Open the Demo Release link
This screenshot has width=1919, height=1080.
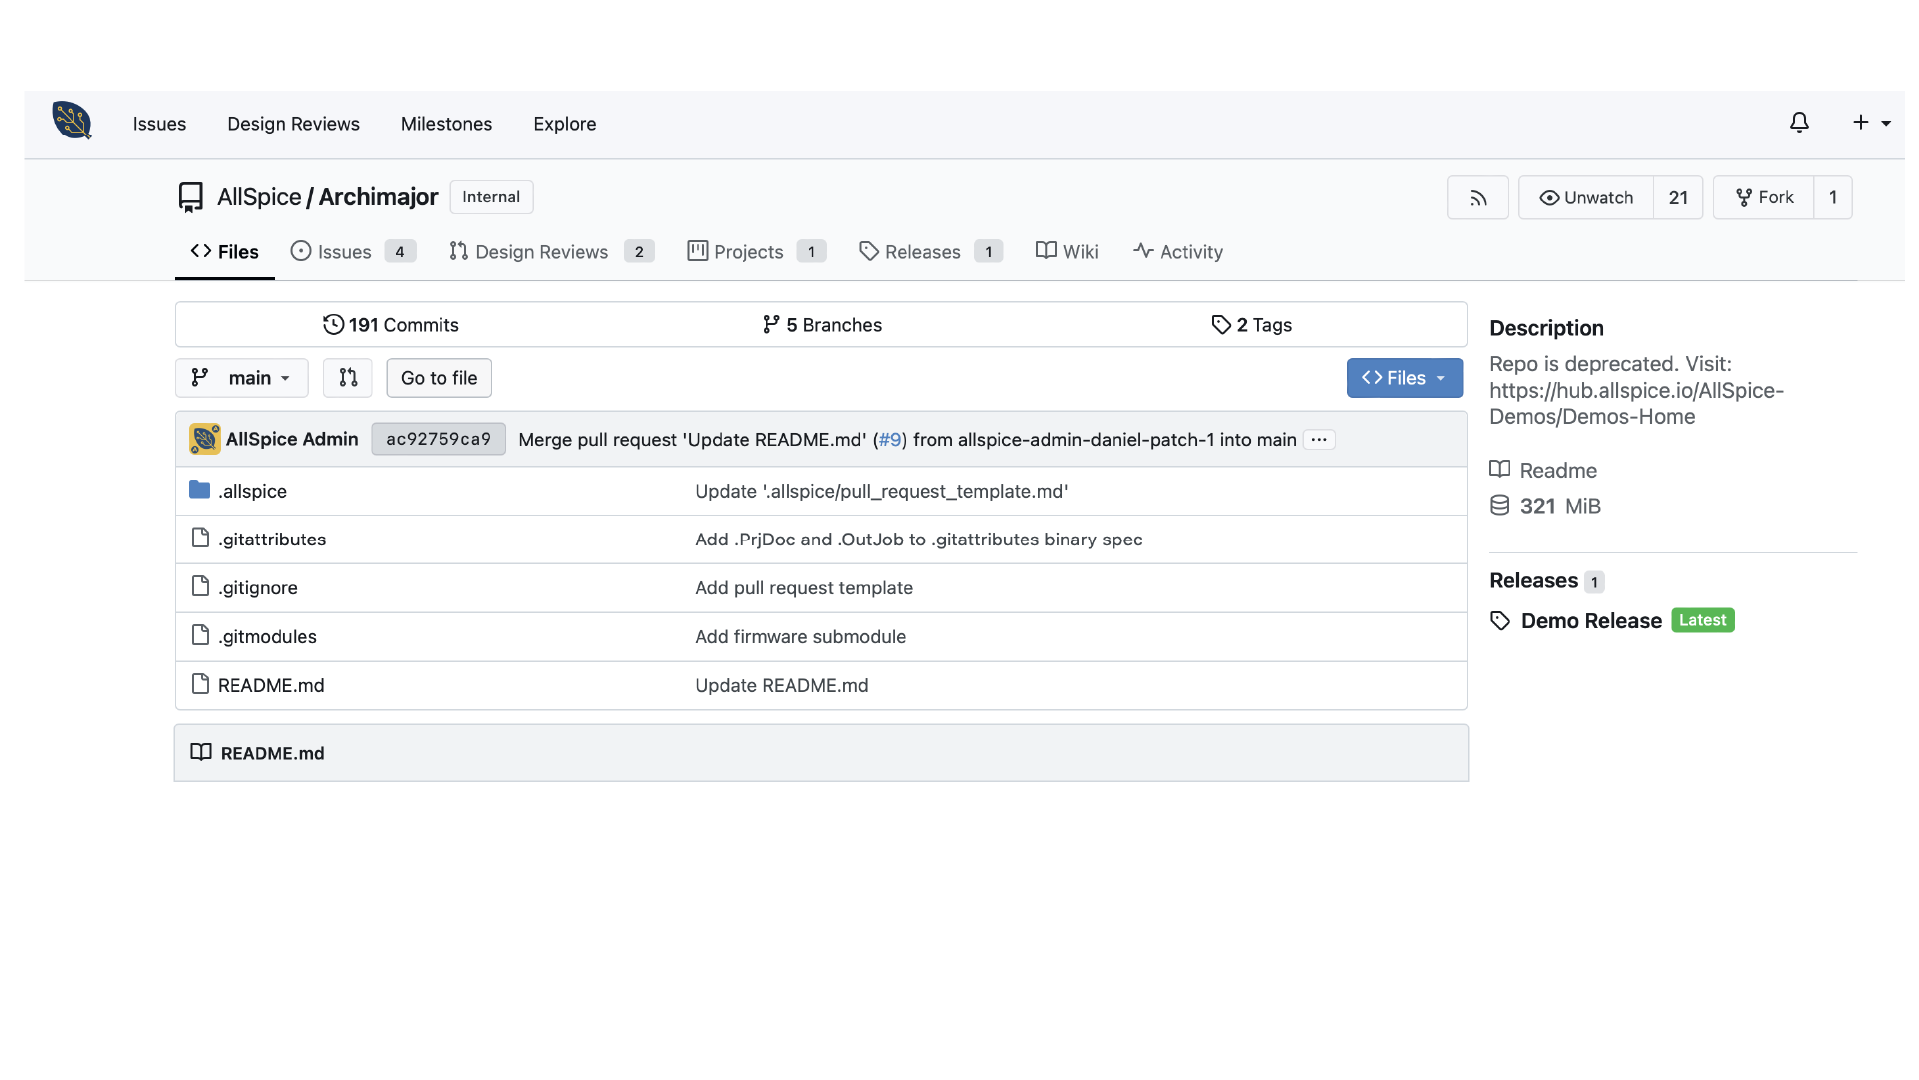(x=1591, y=621)
